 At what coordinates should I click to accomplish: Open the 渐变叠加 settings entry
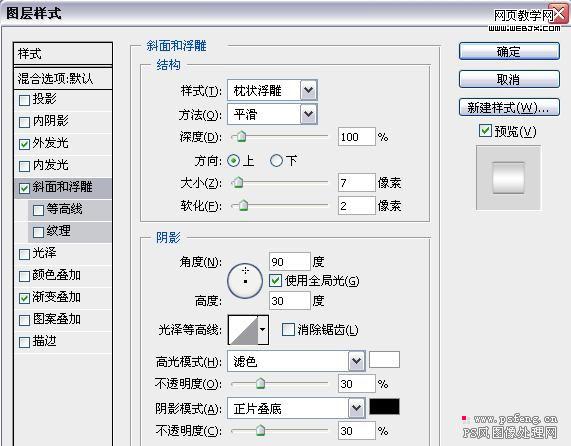[57, 297]
